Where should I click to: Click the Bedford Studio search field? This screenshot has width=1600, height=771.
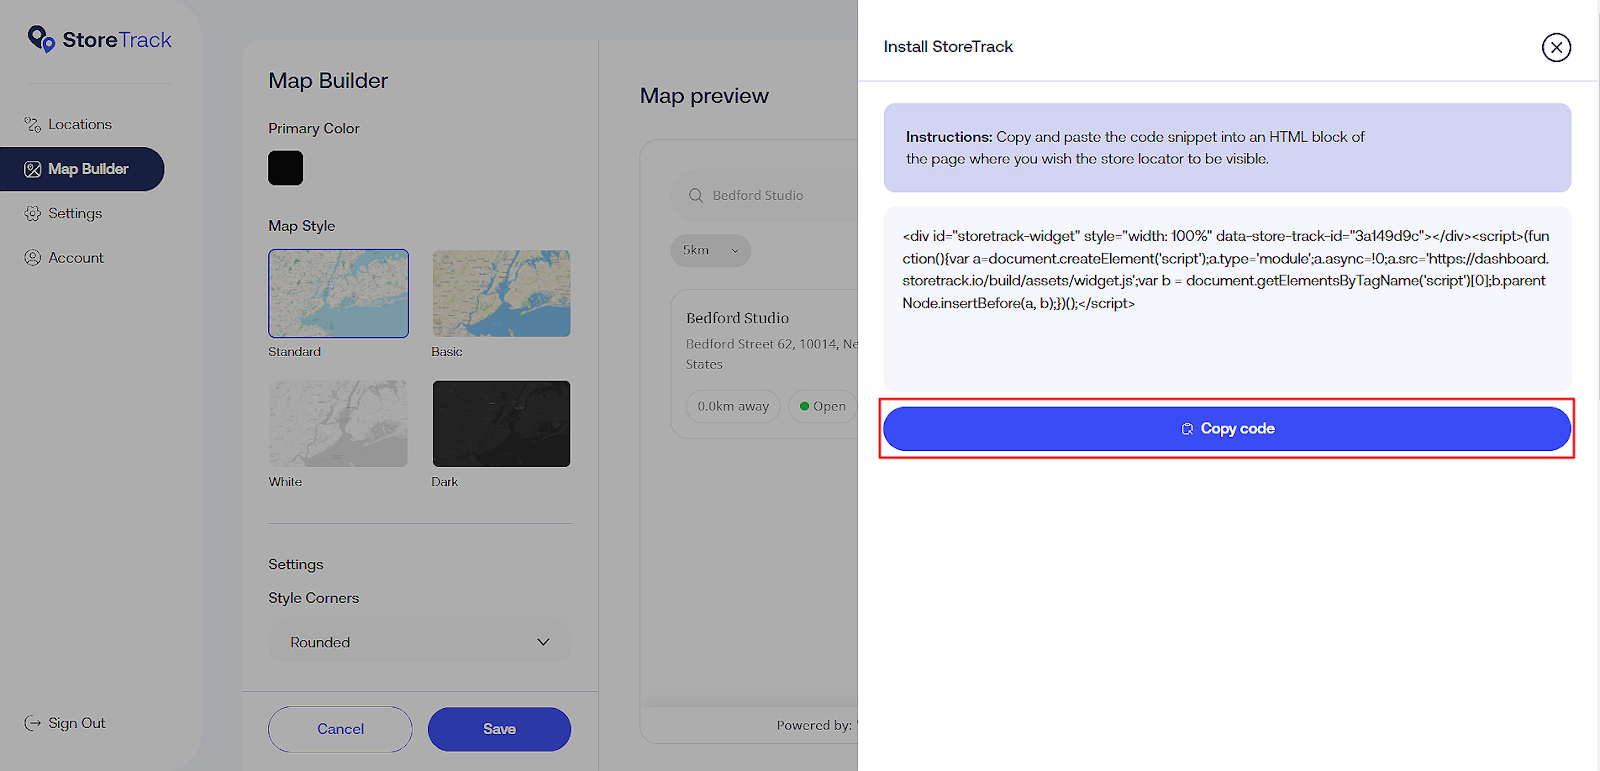[x=765, y=196]
